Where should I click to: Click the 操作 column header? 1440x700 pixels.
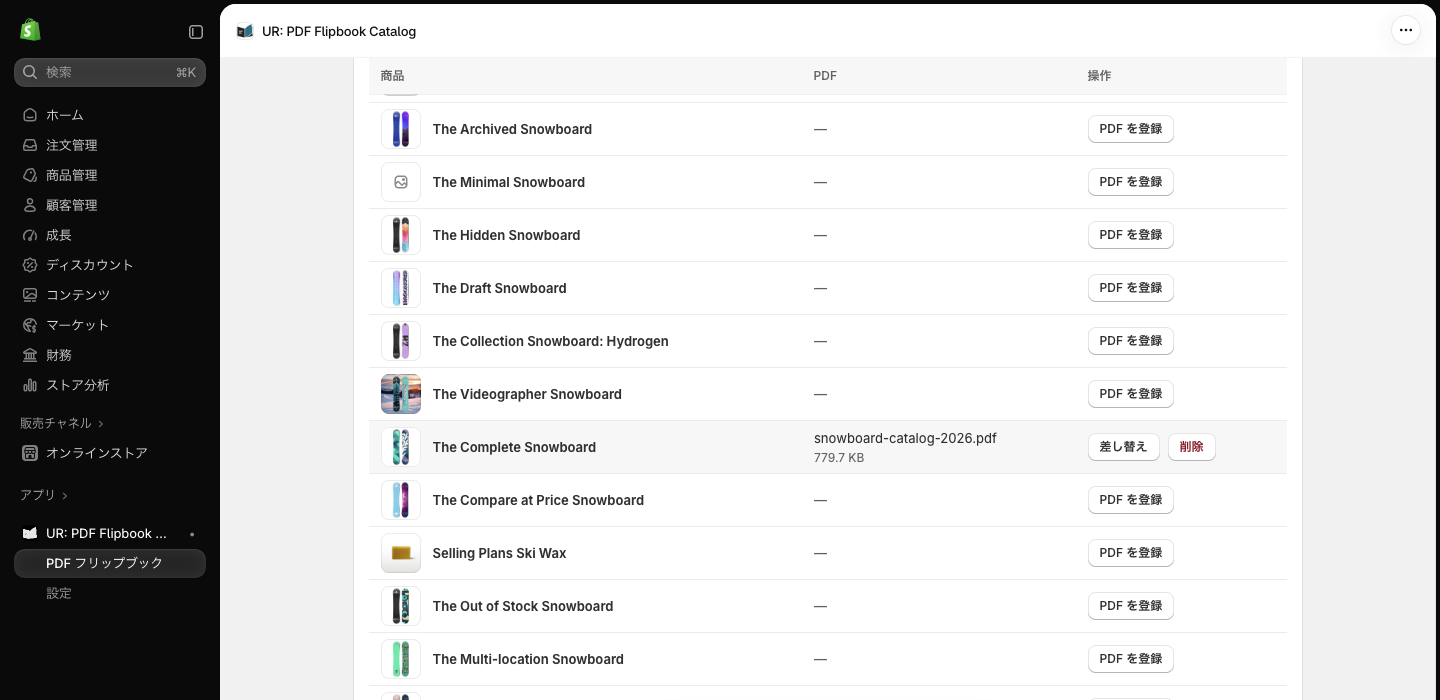pos(1099,76)
